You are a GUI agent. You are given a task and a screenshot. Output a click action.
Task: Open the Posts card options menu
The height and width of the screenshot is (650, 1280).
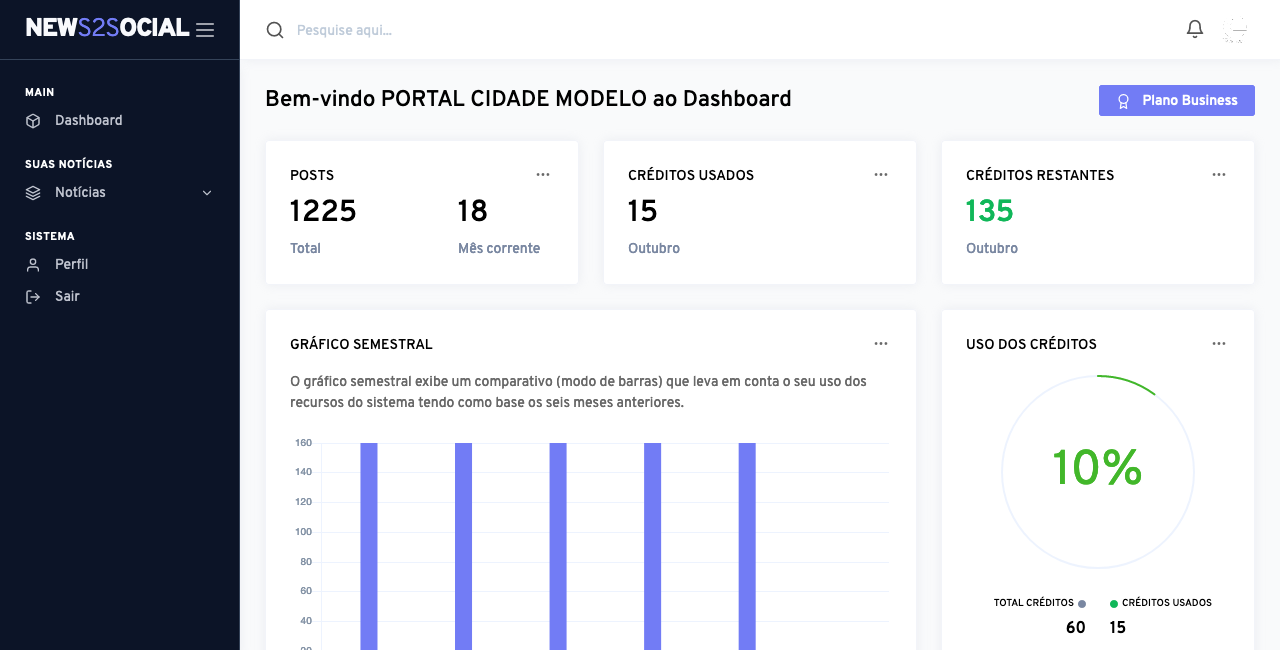pyautogui.click(x=543, y=174)
